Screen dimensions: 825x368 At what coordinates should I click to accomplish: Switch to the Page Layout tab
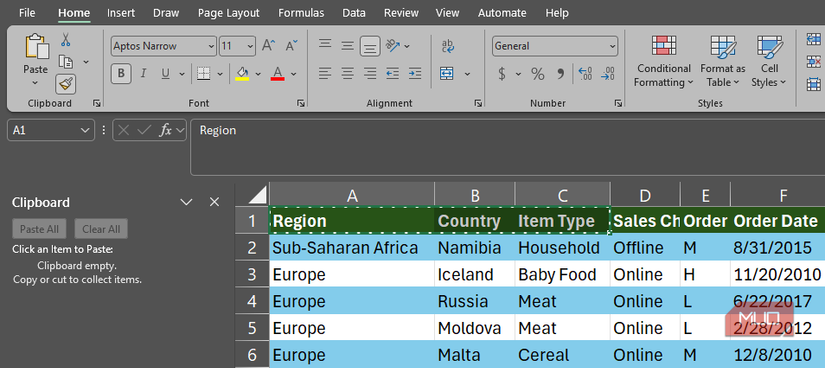(x=228, y=13)
